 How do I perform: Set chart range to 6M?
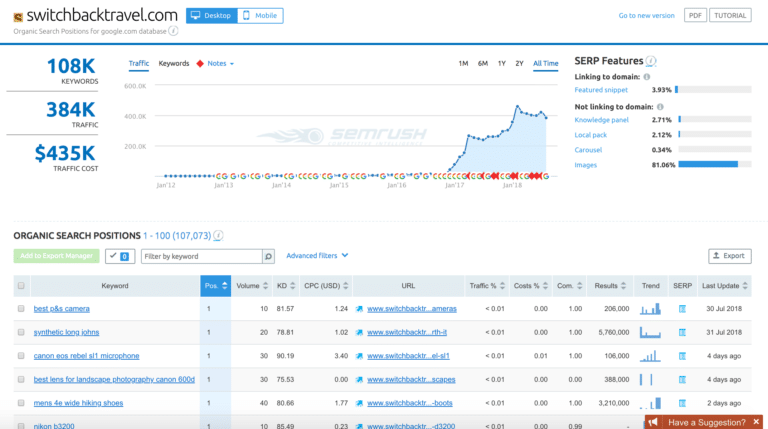[483, 64]
